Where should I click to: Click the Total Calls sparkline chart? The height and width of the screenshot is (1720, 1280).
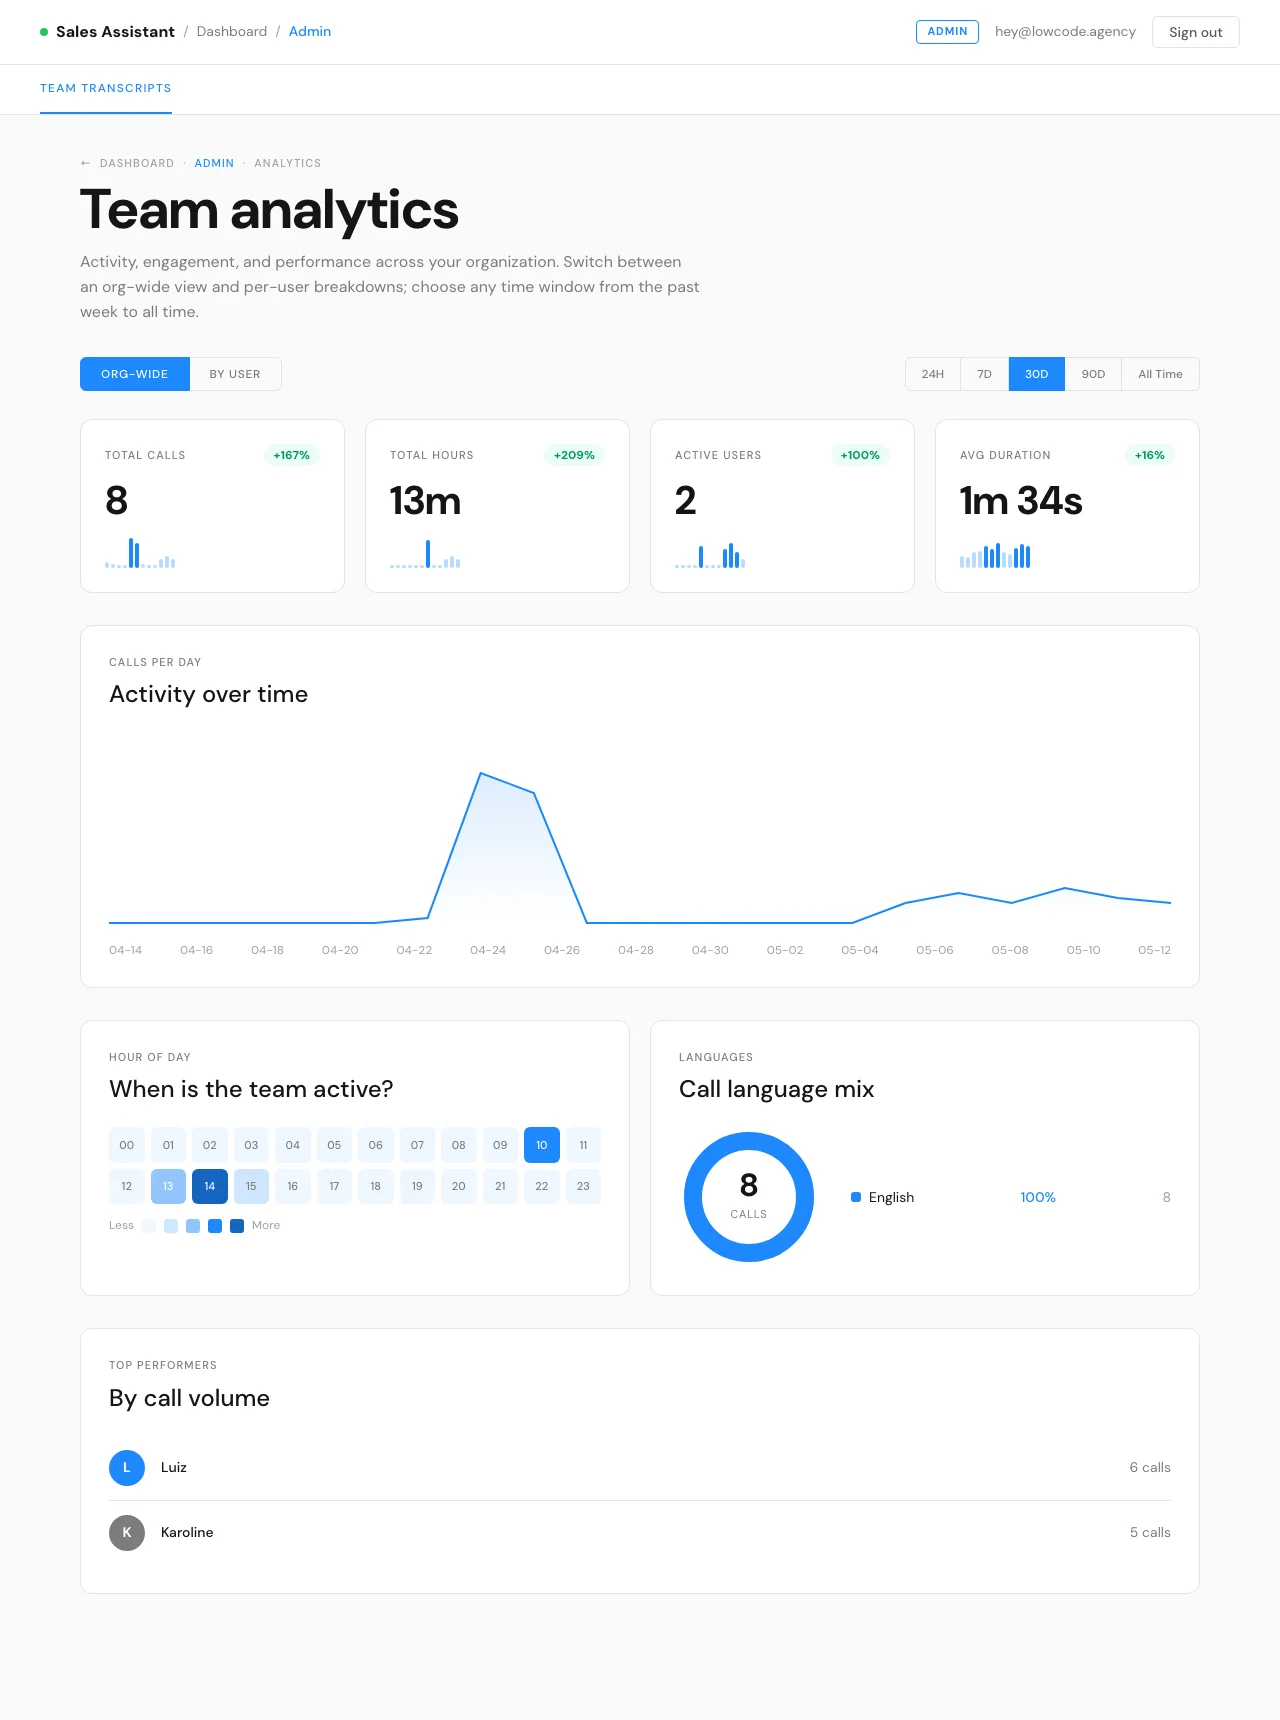[x=140, y=553]
